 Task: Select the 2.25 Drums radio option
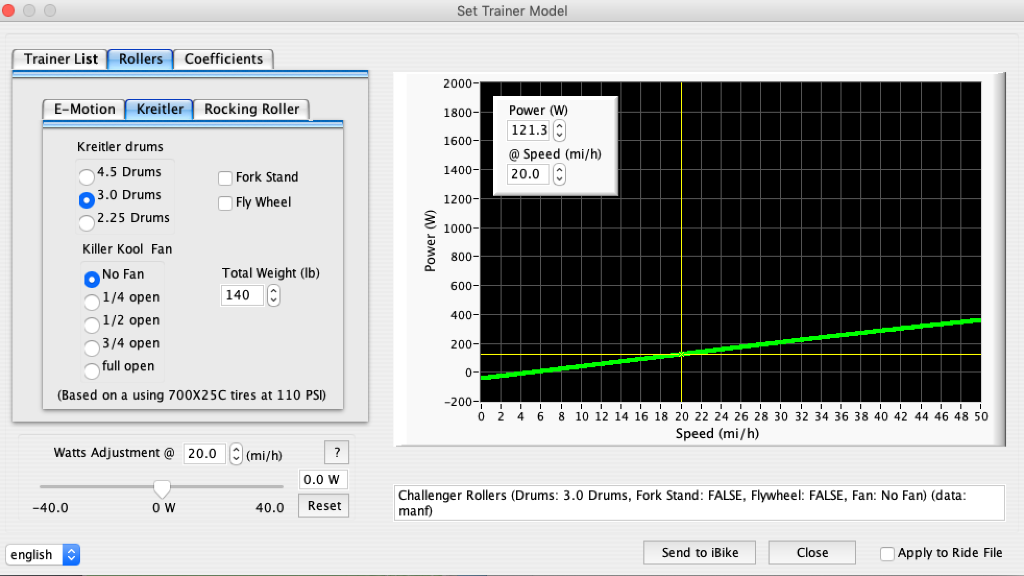point(87,220)
